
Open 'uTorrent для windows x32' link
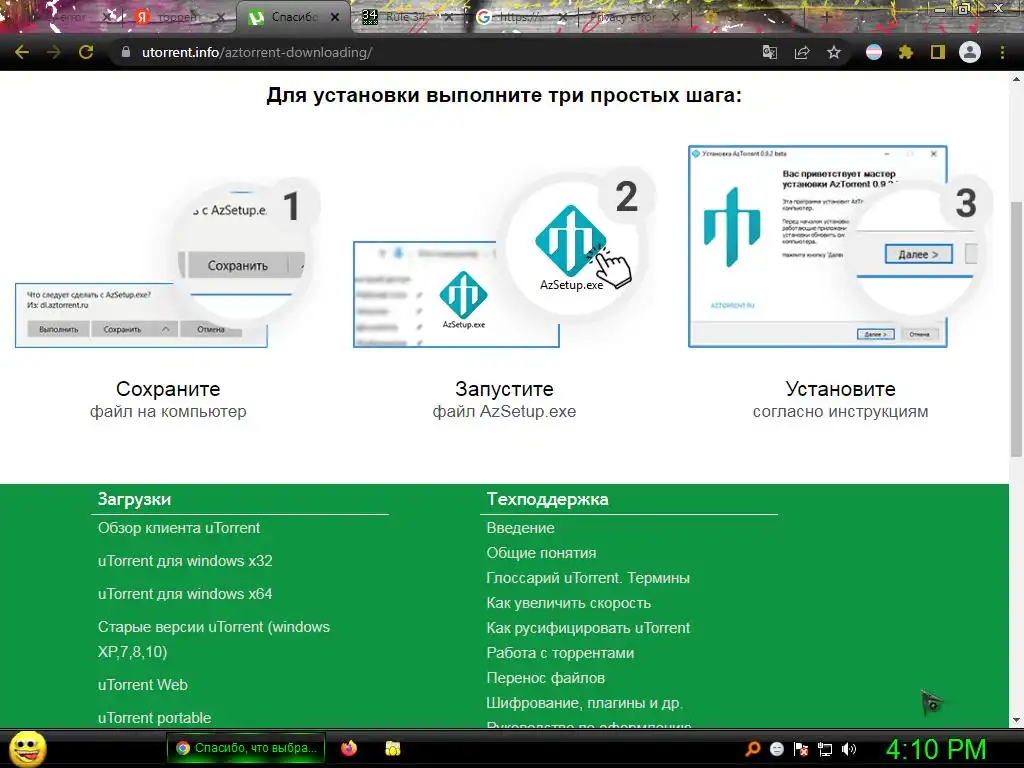[185, 561]
